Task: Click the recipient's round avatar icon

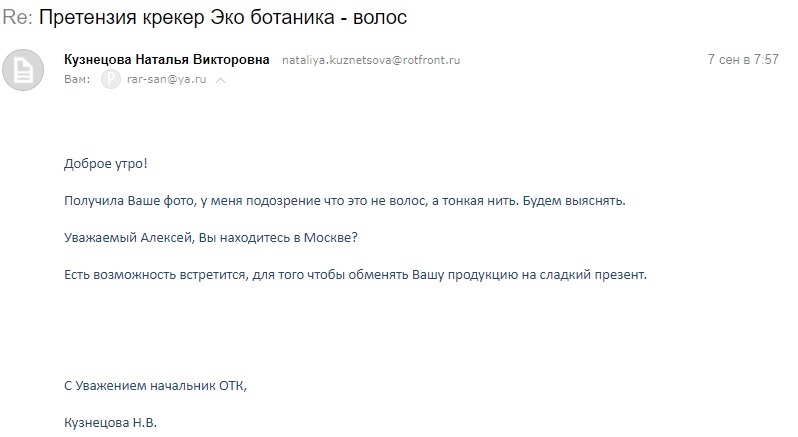Action: 110,79
